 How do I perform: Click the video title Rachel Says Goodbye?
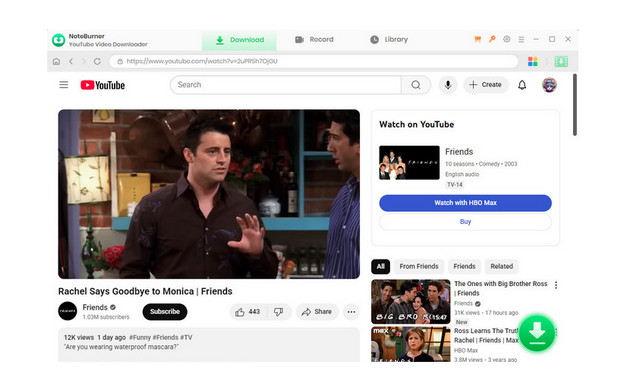pyautogui.click(x=145, y=291)
